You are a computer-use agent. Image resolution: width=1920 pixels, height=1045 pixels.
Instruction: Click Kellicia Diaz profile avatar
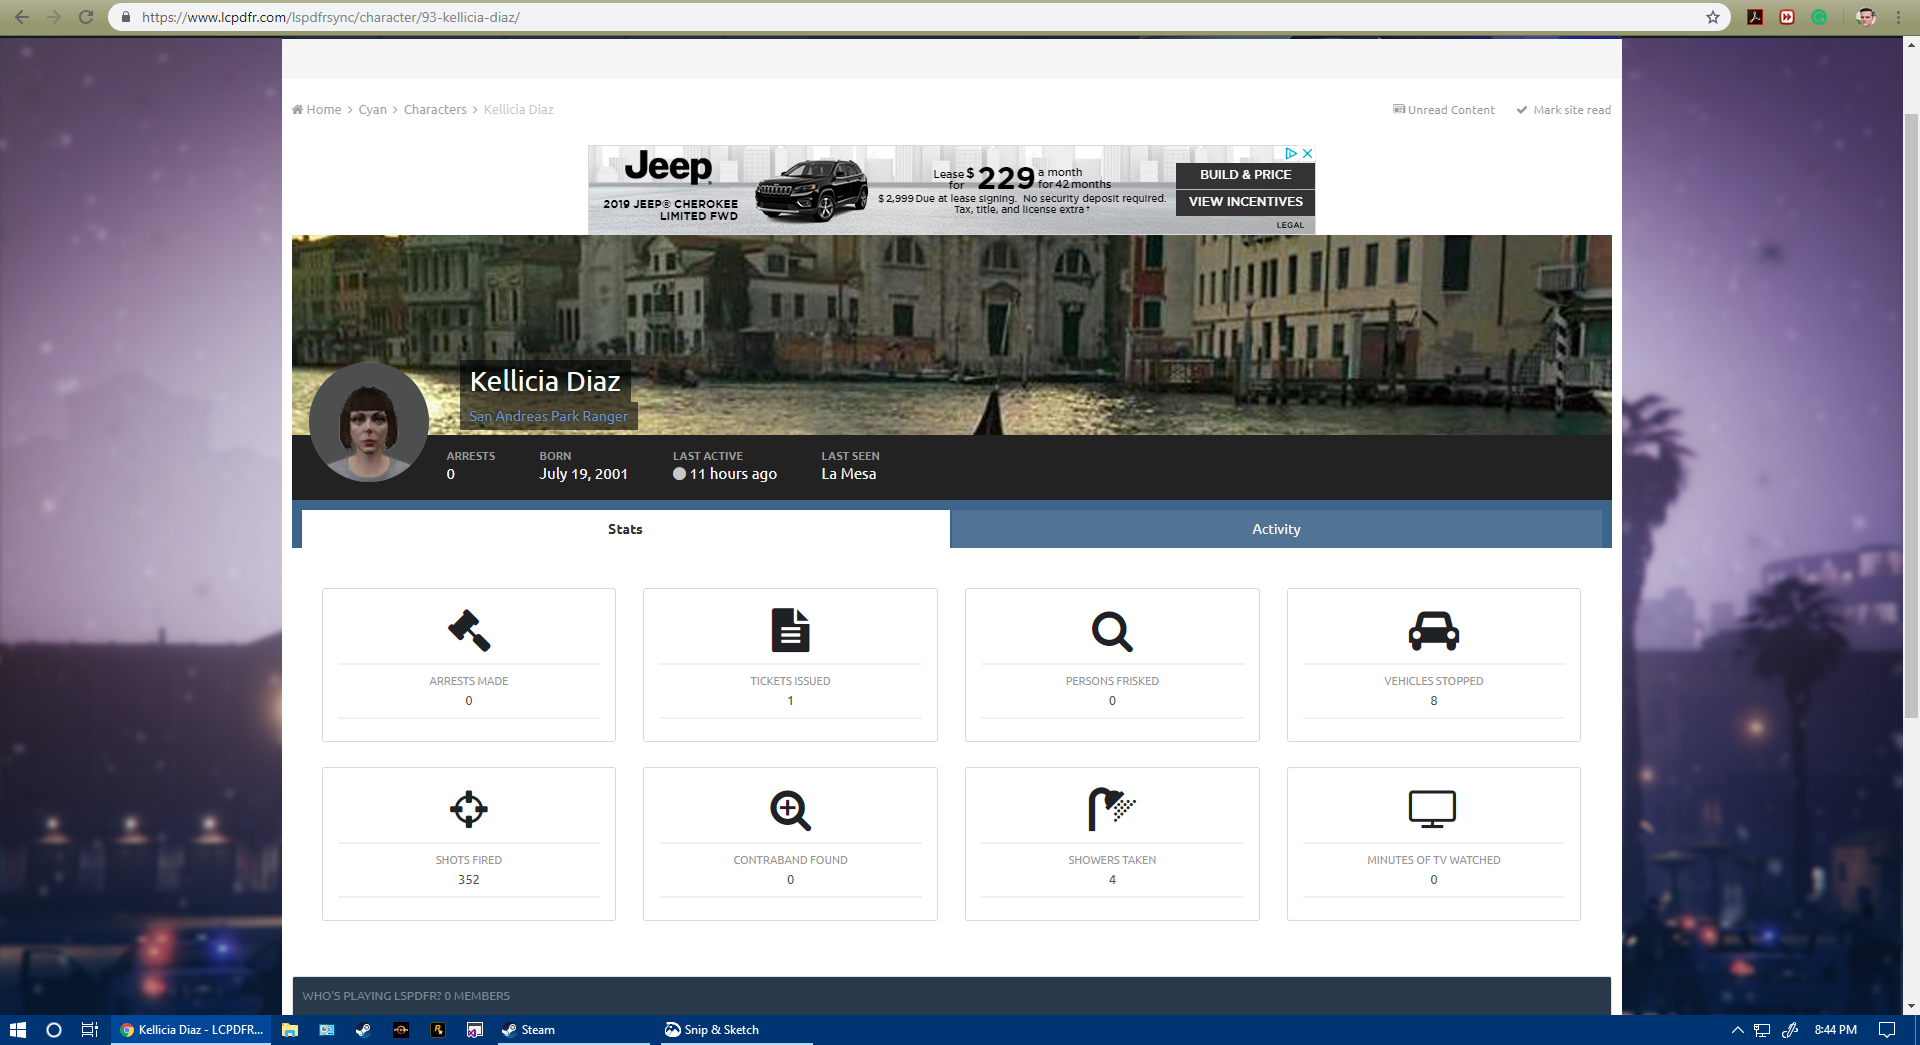click(x=369, y=422)
